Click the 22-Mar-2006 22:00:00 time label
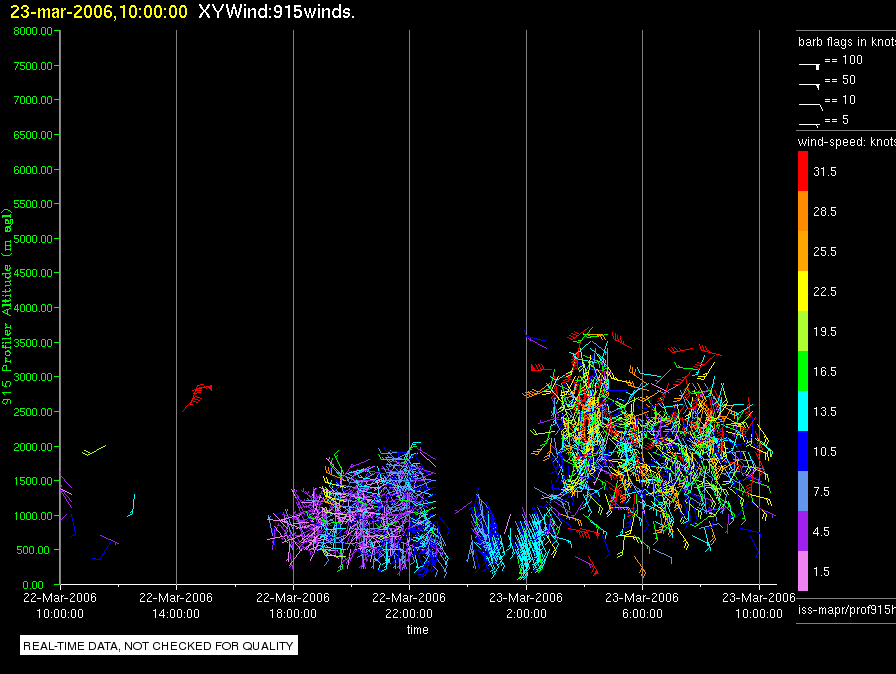The height and width of the screenshot is (674, 896). coord(409,605)
